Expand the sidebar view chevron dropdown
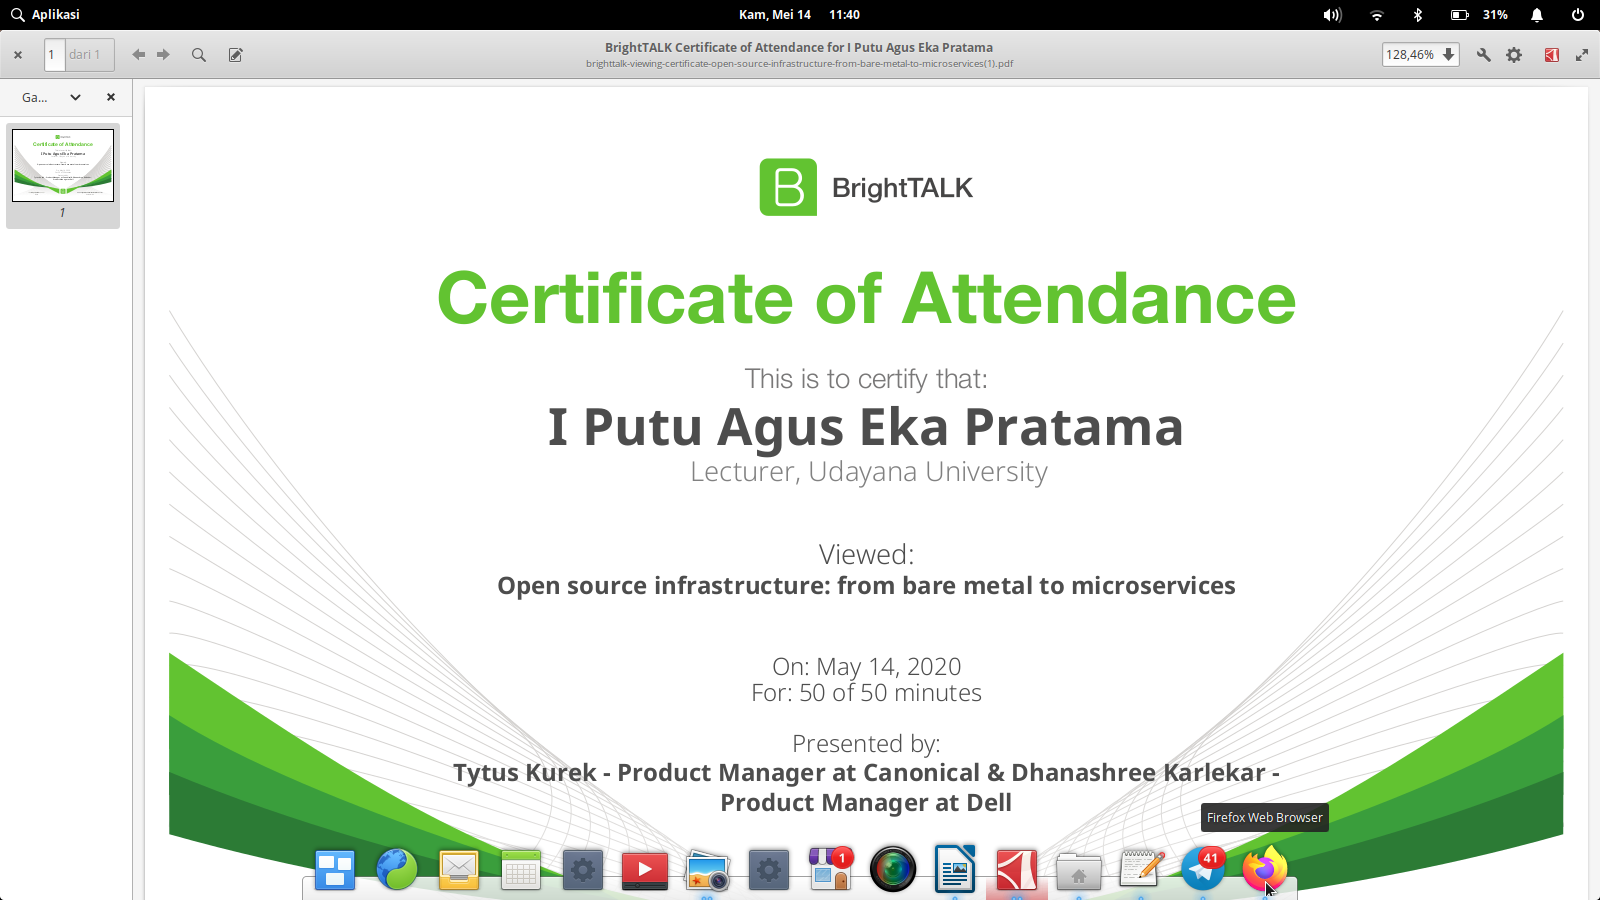This screenshot has width=1600, height=900. (x=75, y=97)
